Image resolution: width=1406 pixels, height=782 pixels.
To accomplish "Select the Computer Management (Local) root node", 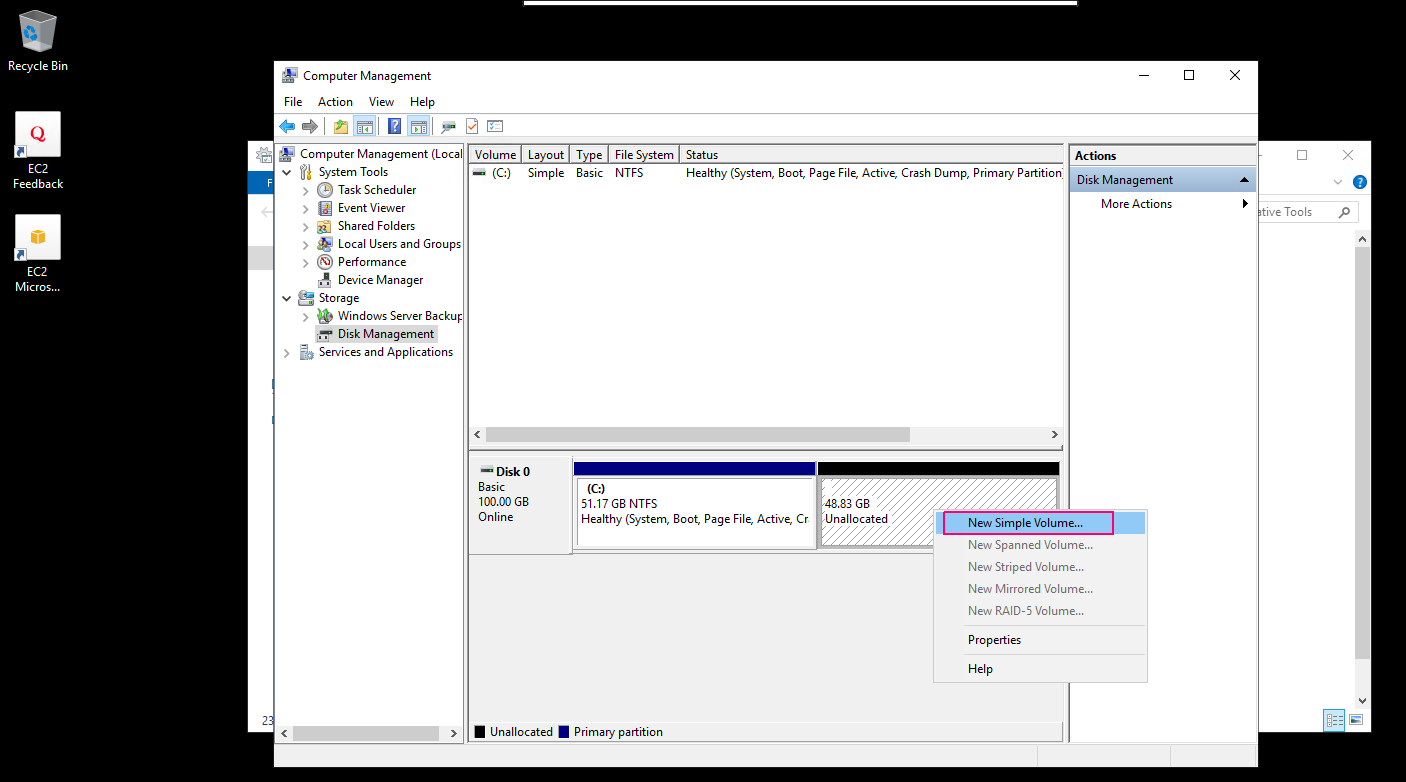I will tap(380, 154).
